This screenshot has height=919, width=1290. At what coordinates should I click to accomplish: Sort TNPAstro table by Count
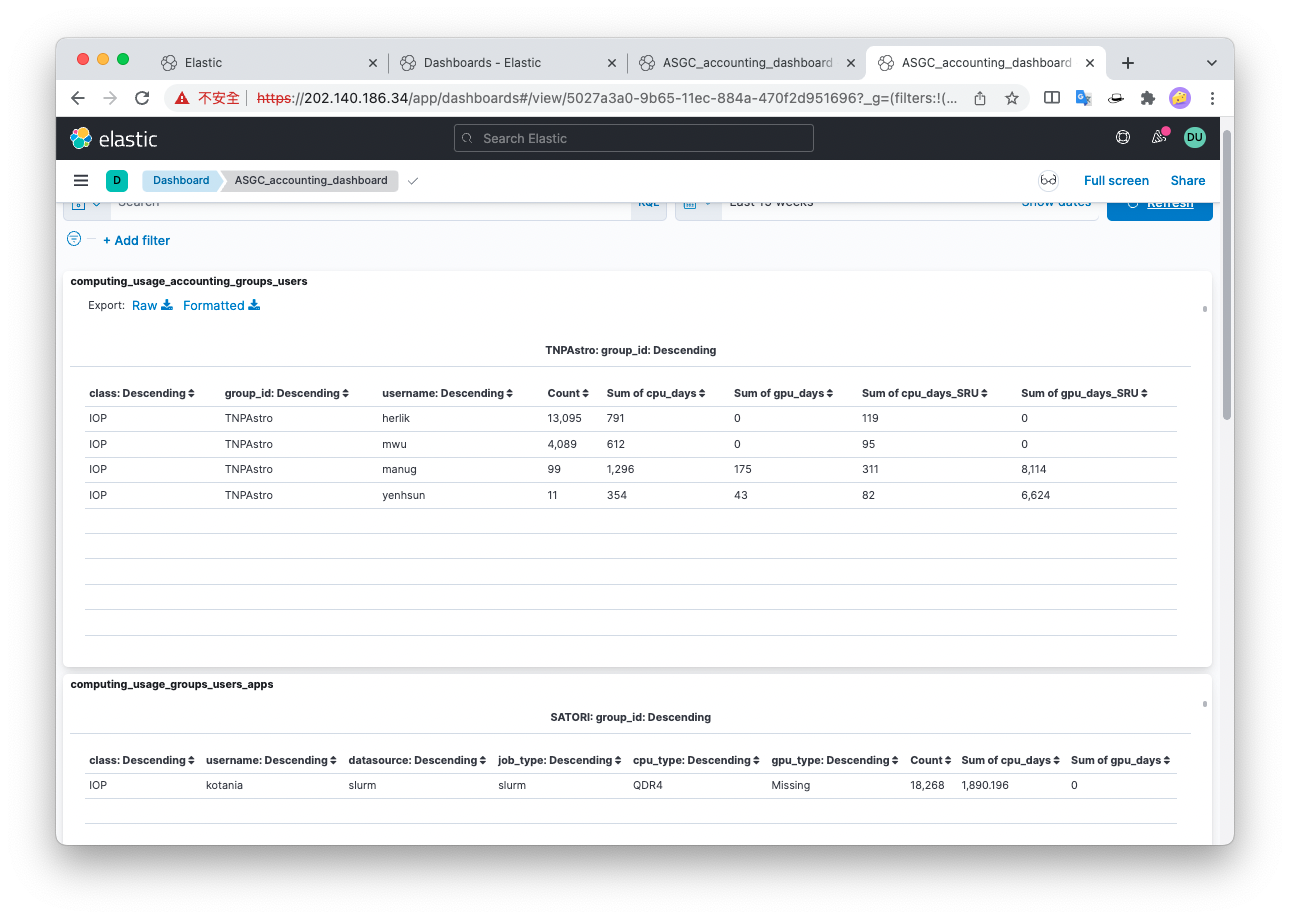pos(568,393)
